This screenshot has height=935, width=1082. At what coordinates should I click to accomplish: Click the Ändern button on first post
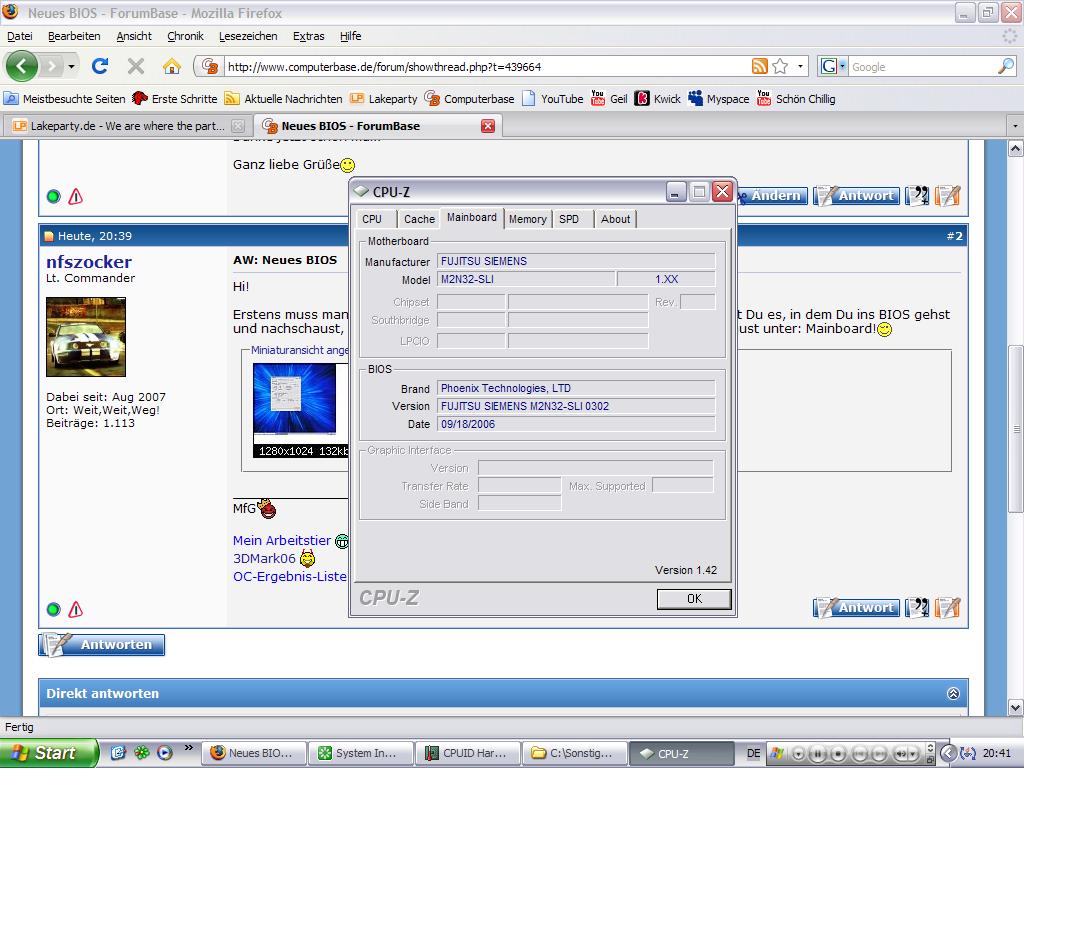tap(771, 196)
